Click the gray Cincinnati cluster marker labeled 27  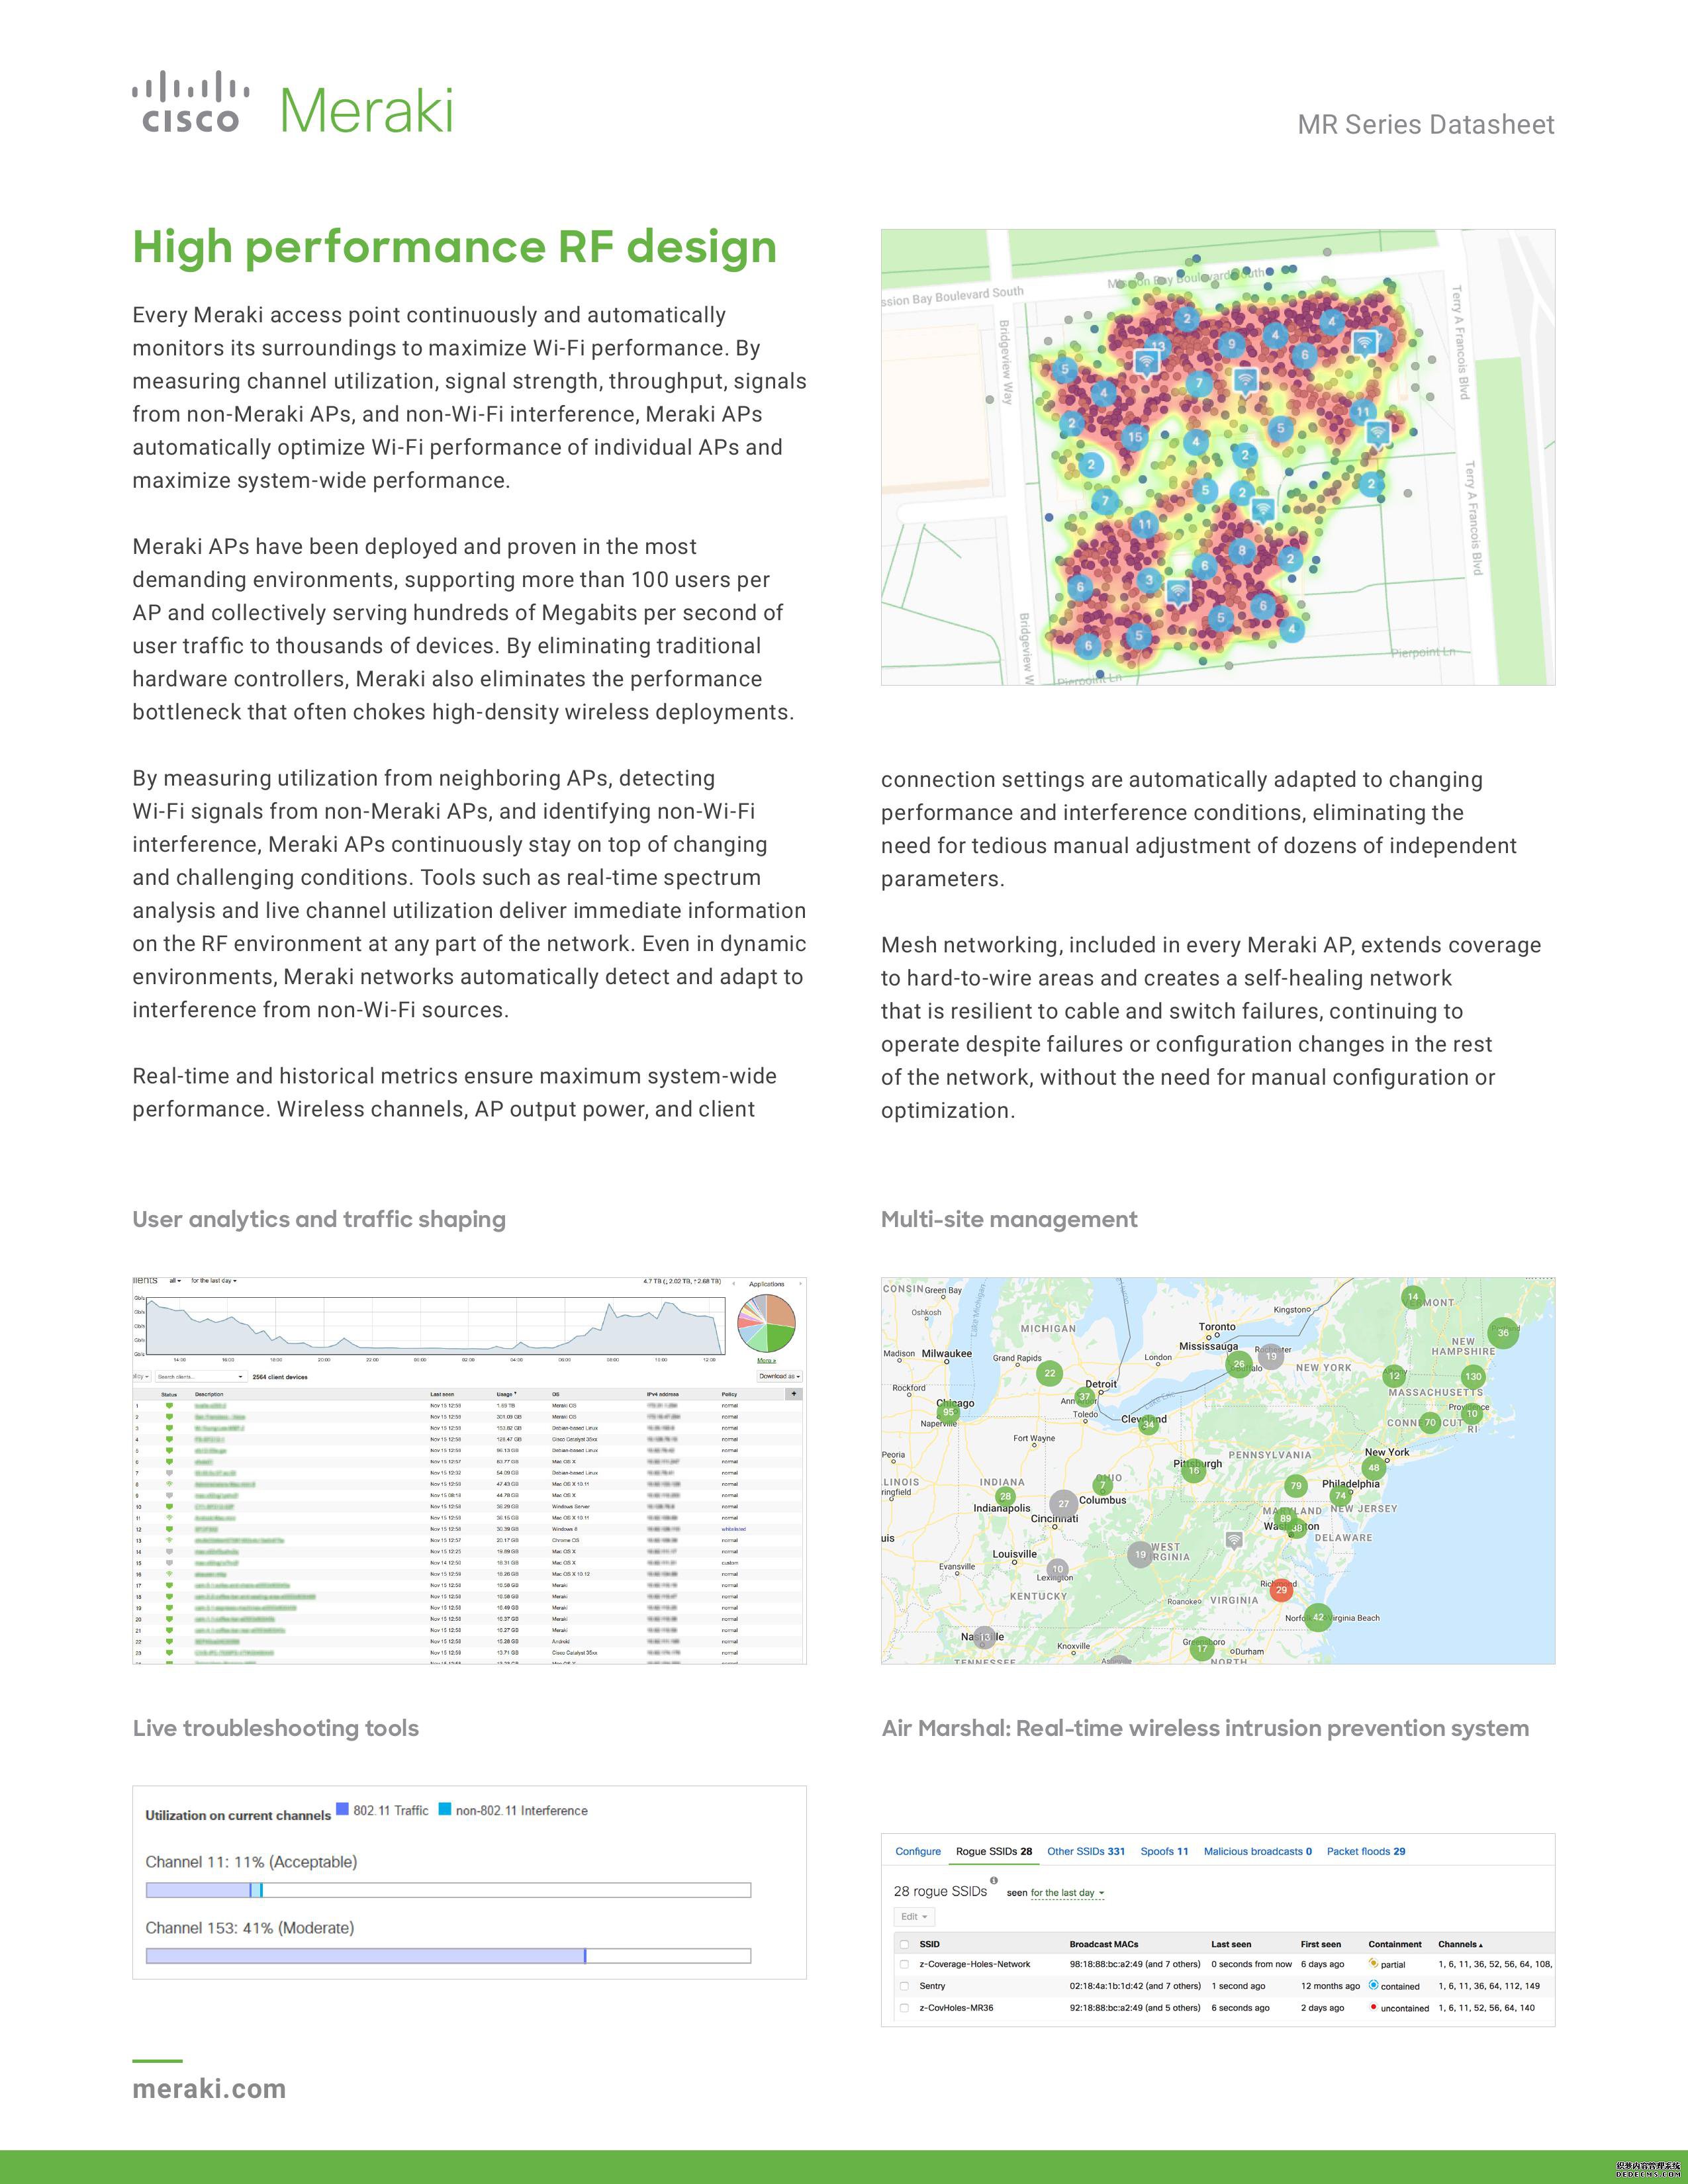point(1063,1503)
